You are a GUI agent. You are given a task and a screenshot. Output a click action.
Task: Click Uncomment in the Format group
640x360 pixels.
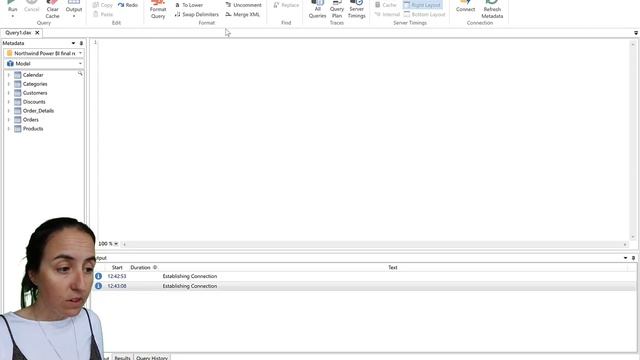pyautogui.click(x=243, y=5)
